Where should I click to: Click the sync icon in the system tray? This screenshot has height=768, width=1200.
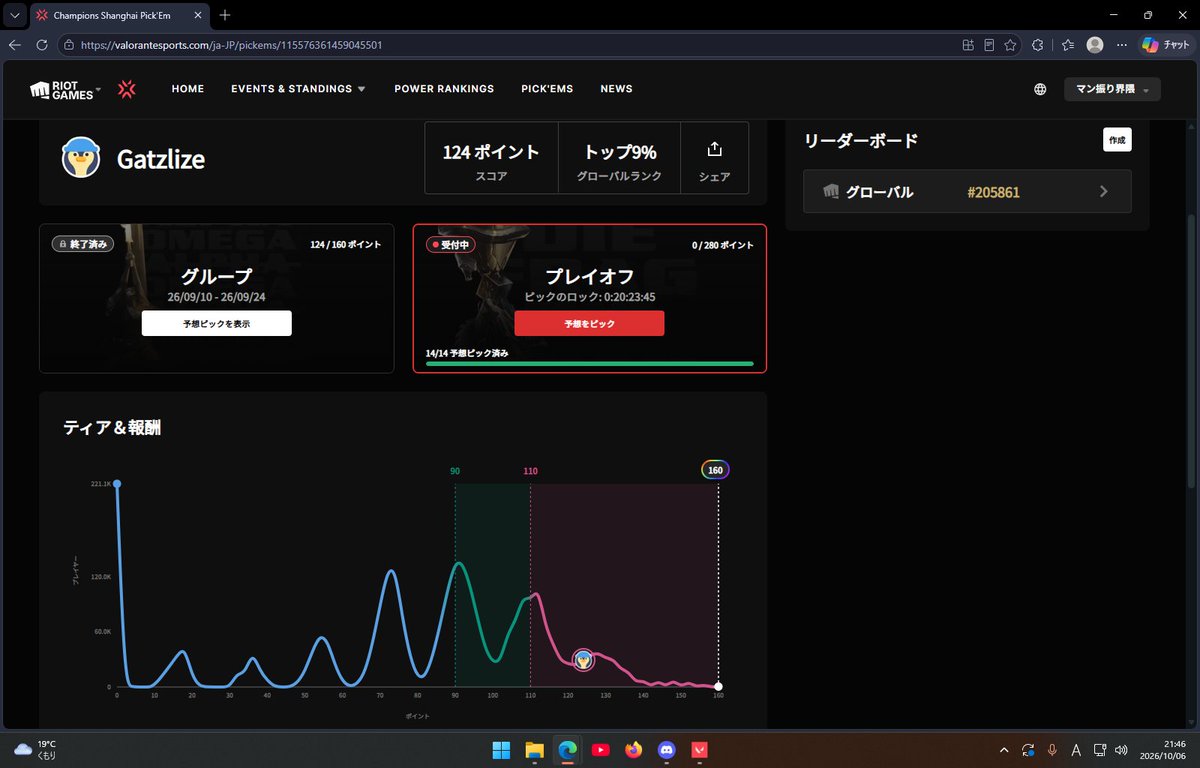point(1028,749)
